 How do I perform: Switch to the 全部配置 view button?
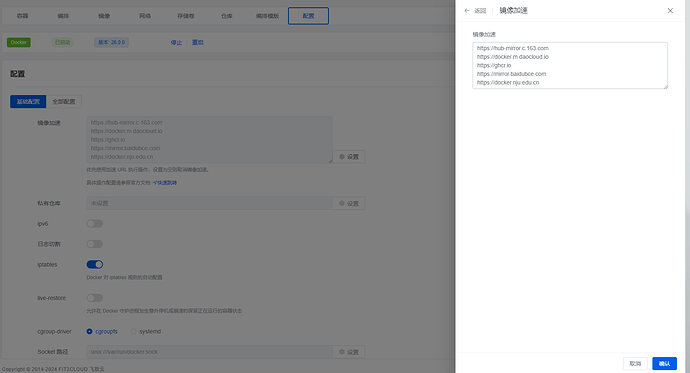tap(64, 102)
